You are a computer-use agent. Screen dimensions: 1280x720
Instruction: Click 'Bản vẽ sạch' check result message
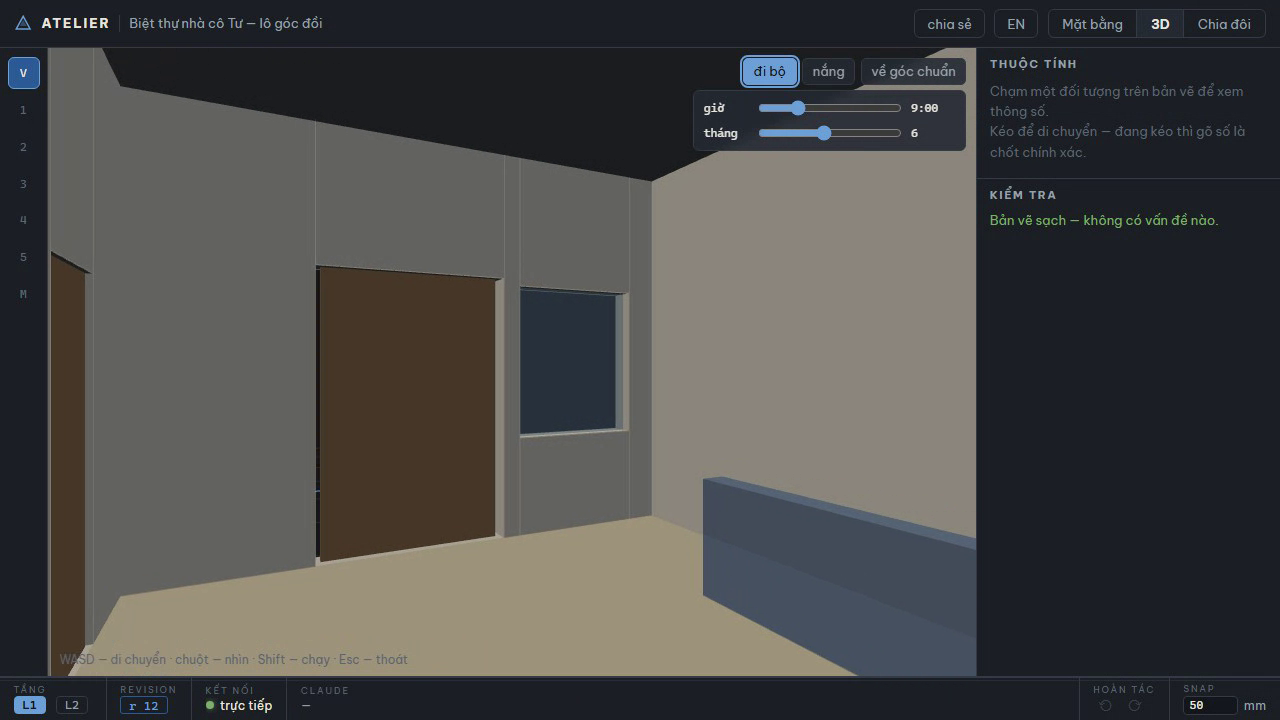(x=1104, y=220)
